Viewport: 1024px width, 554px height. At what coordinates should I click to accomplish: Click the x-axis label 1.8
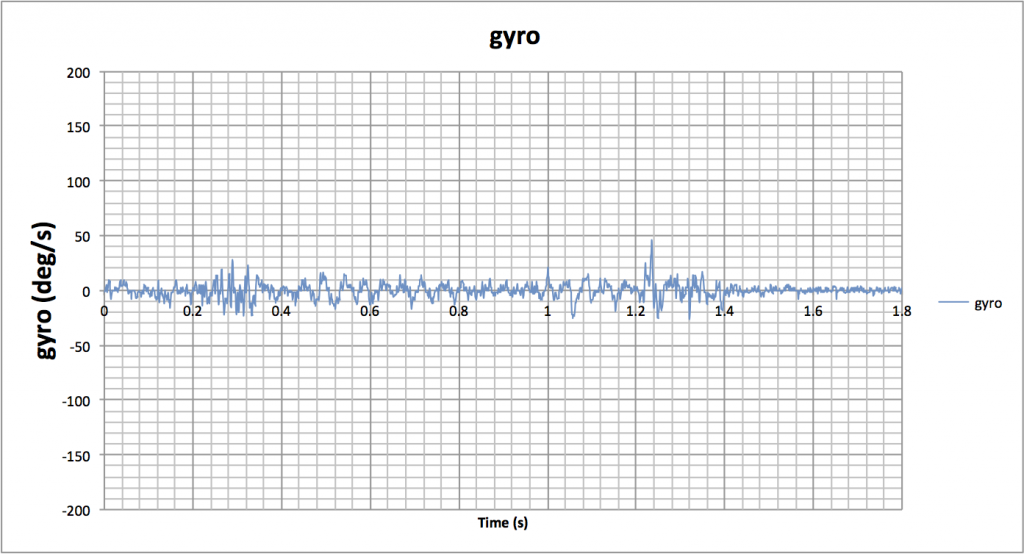click(x=902, y=312)
